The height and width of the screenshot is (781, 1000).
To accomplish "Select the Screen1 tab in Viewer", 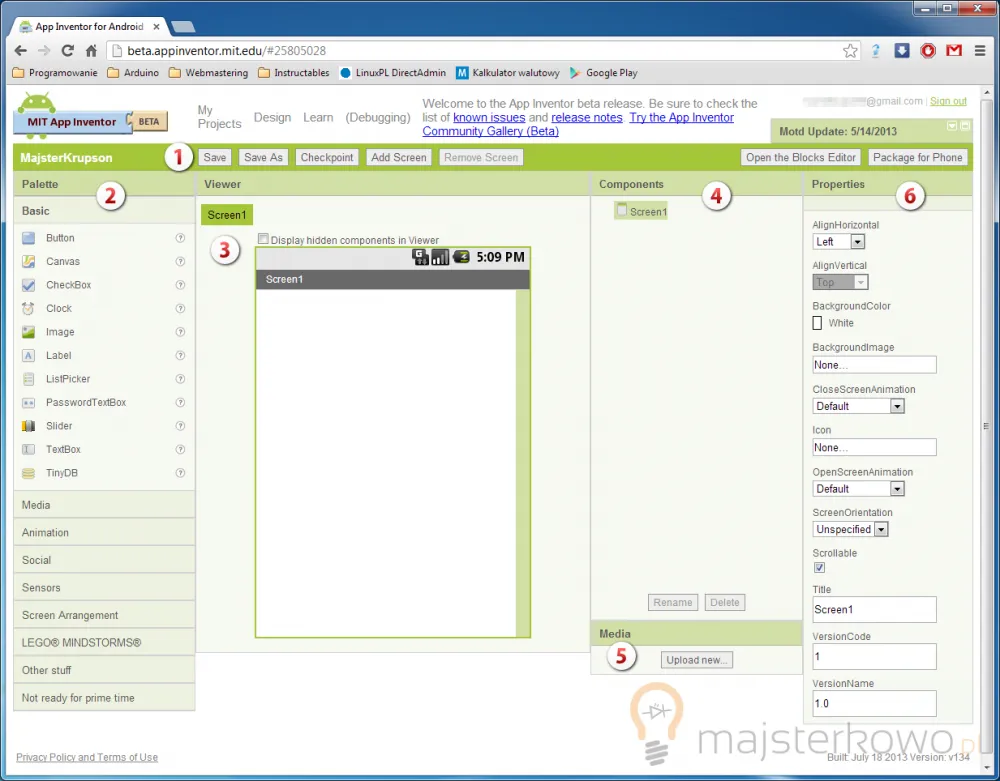I will coord(226,215).
